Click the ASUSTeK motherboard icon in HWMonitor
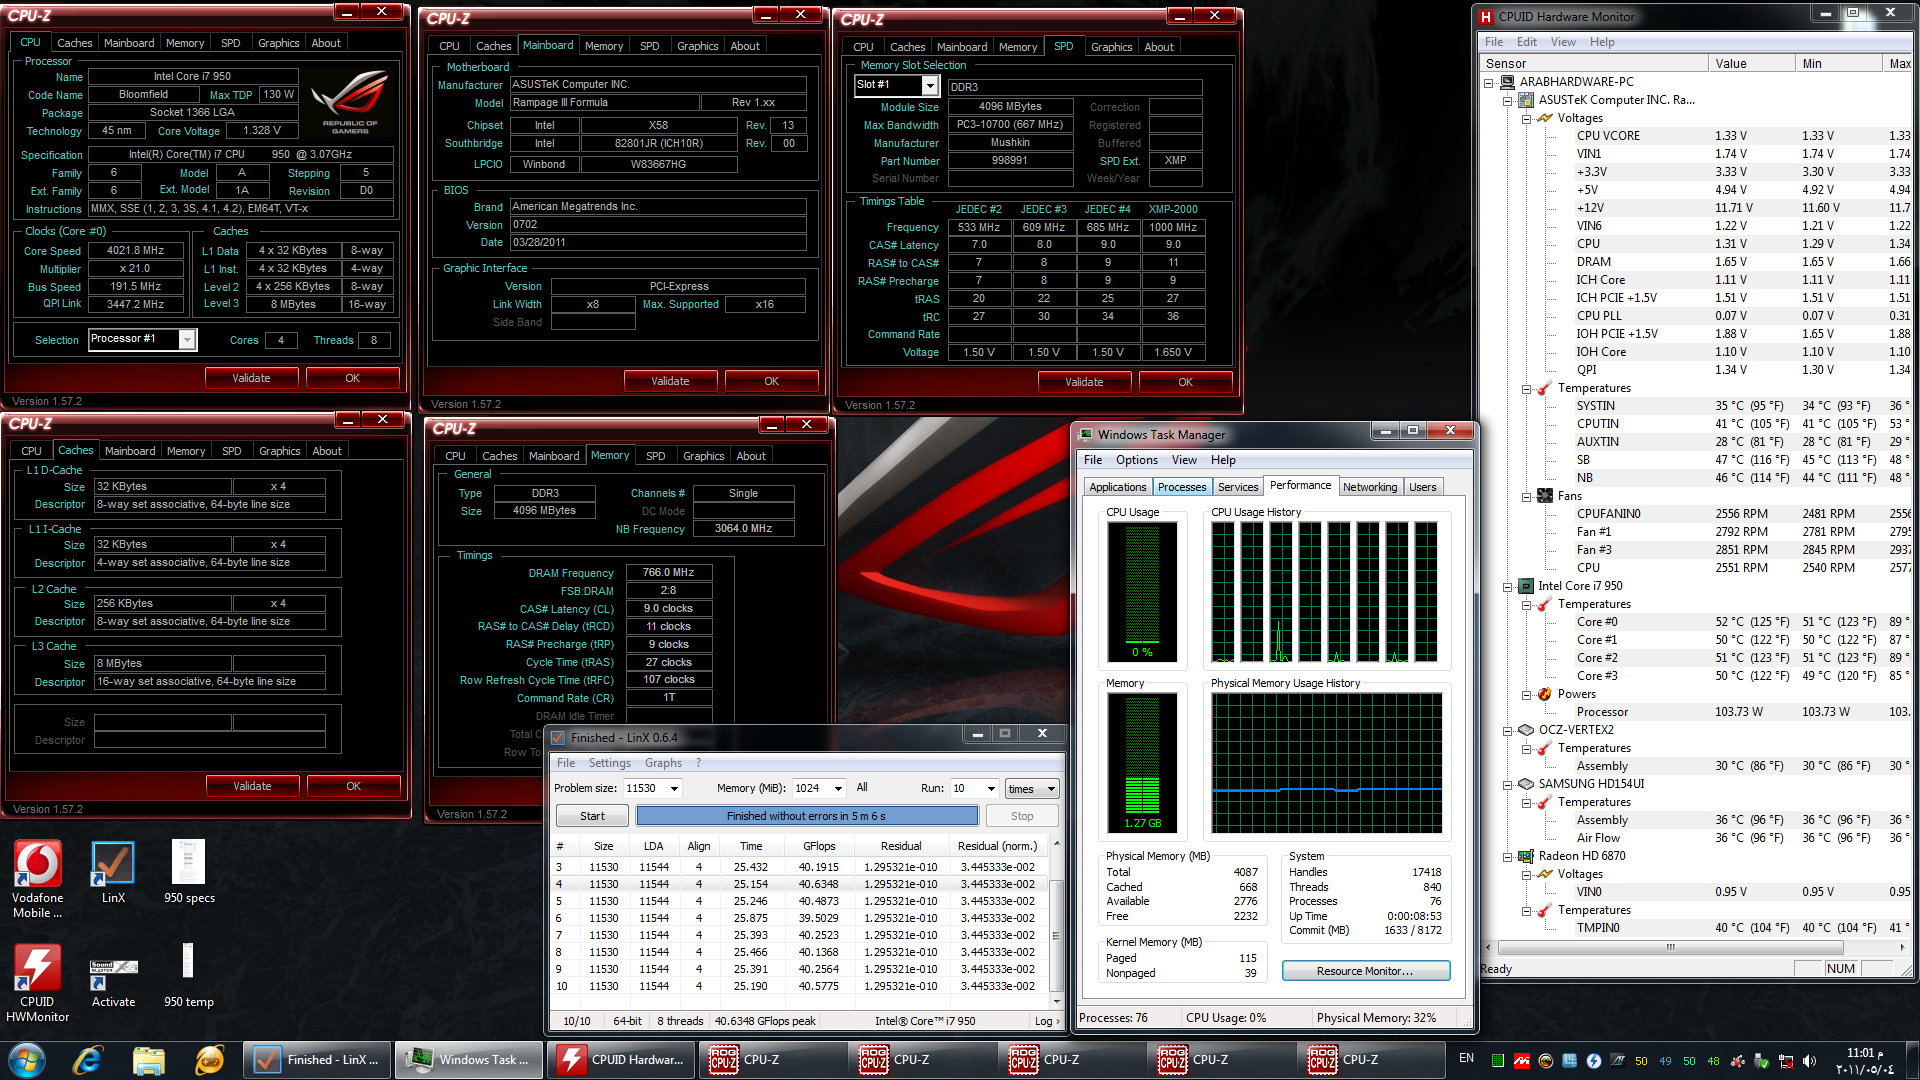The image size is (1920, 1080). coord(1526,100)
